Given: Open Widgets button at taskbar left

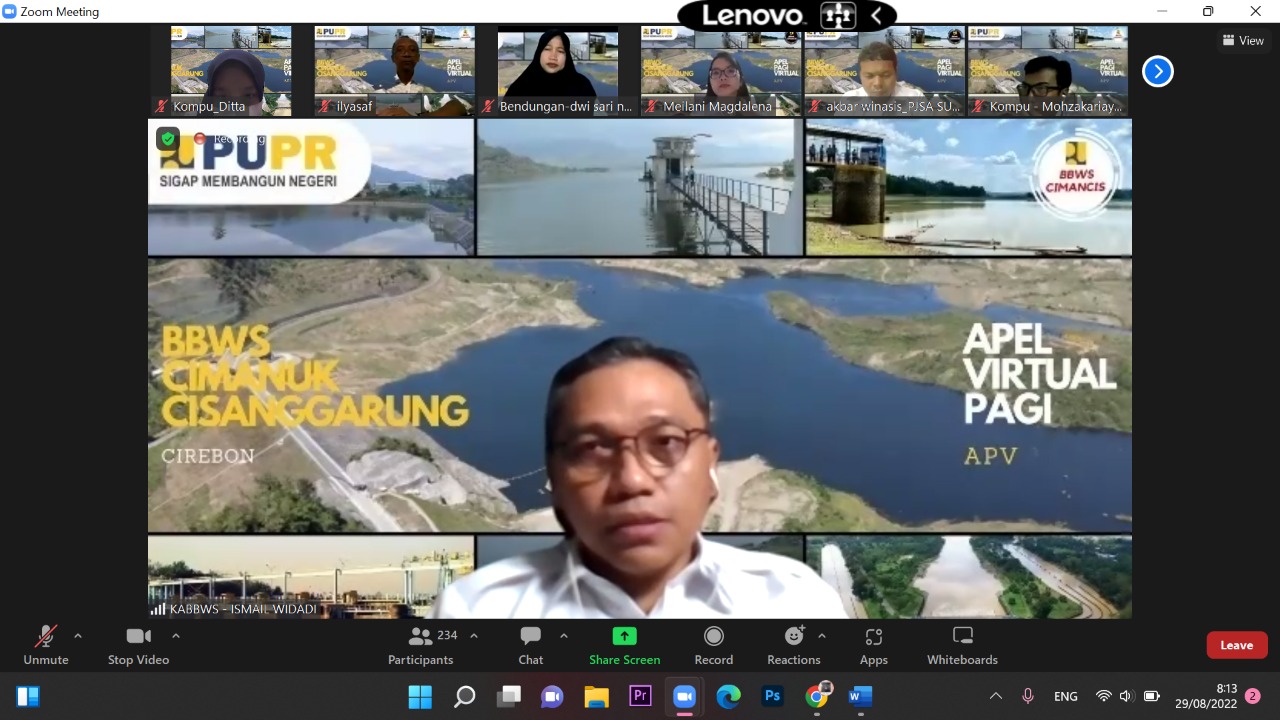Looking at the screenshot, I should (28, 696).
